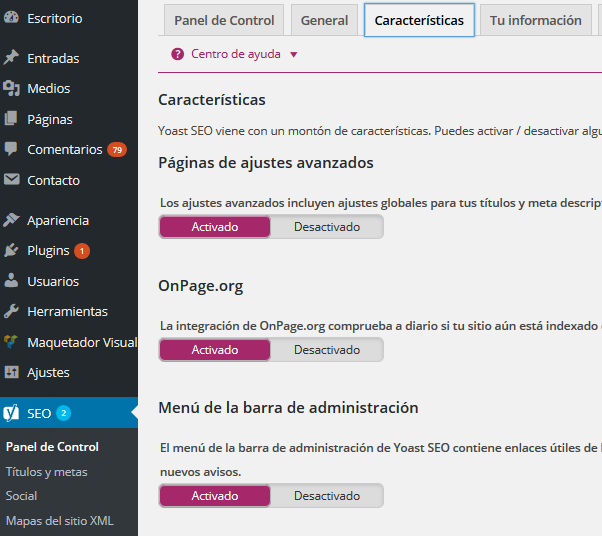Image resolution: width=602 pixels, height=536 pixels.
Task: Activate Páginas de ajustes avanzados
Action: pyautogui.click(x=215, y=227)
